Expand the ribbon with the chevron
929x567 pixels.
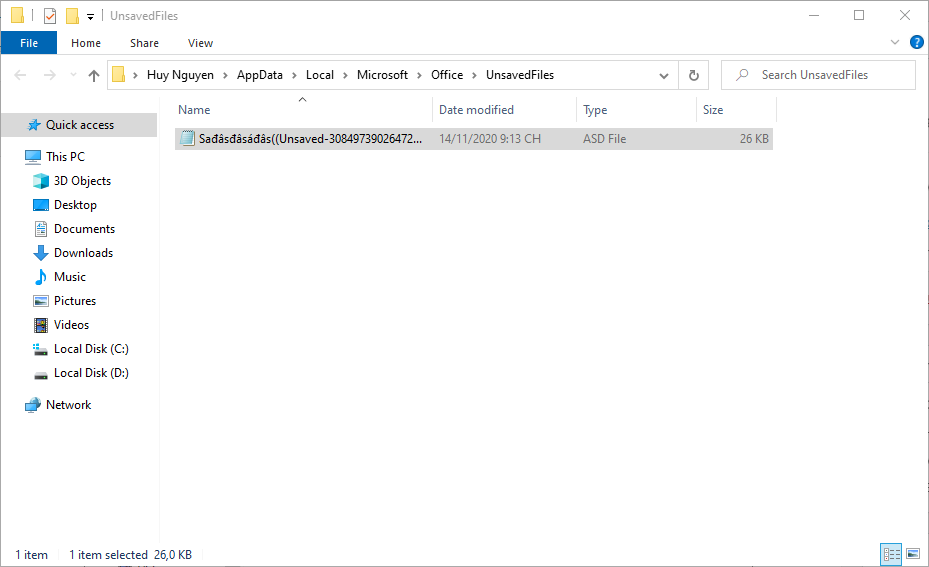coord(895,42)
